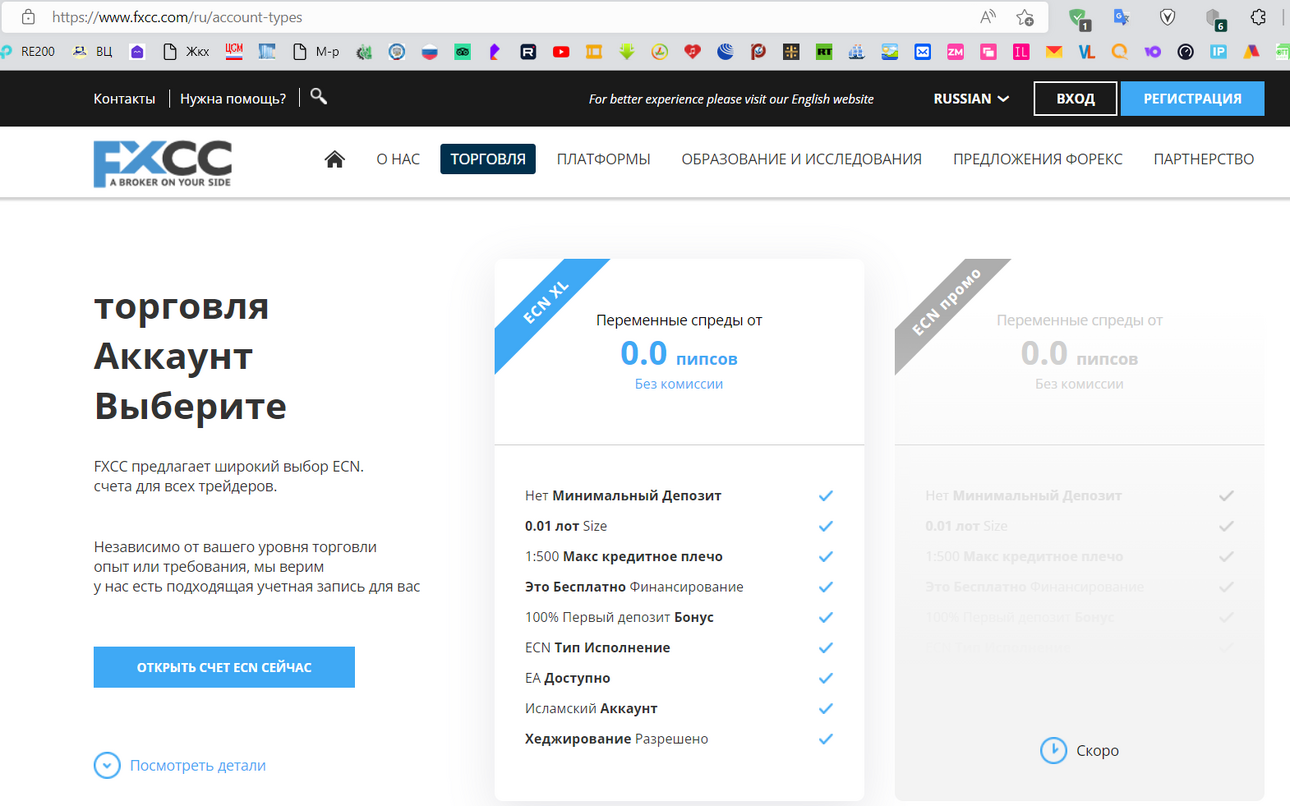The width and height of the screenshot is (1290, 806).
Task: Click the checkmark beside Минимальный Депозит in ECN XL
Action: click(x=825, y=496)
